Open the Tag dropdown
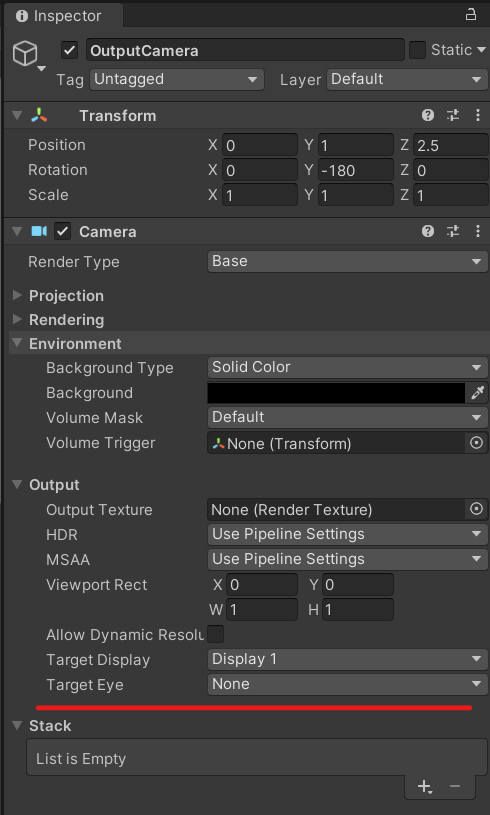The image size is (490, 815). [177, 80]
